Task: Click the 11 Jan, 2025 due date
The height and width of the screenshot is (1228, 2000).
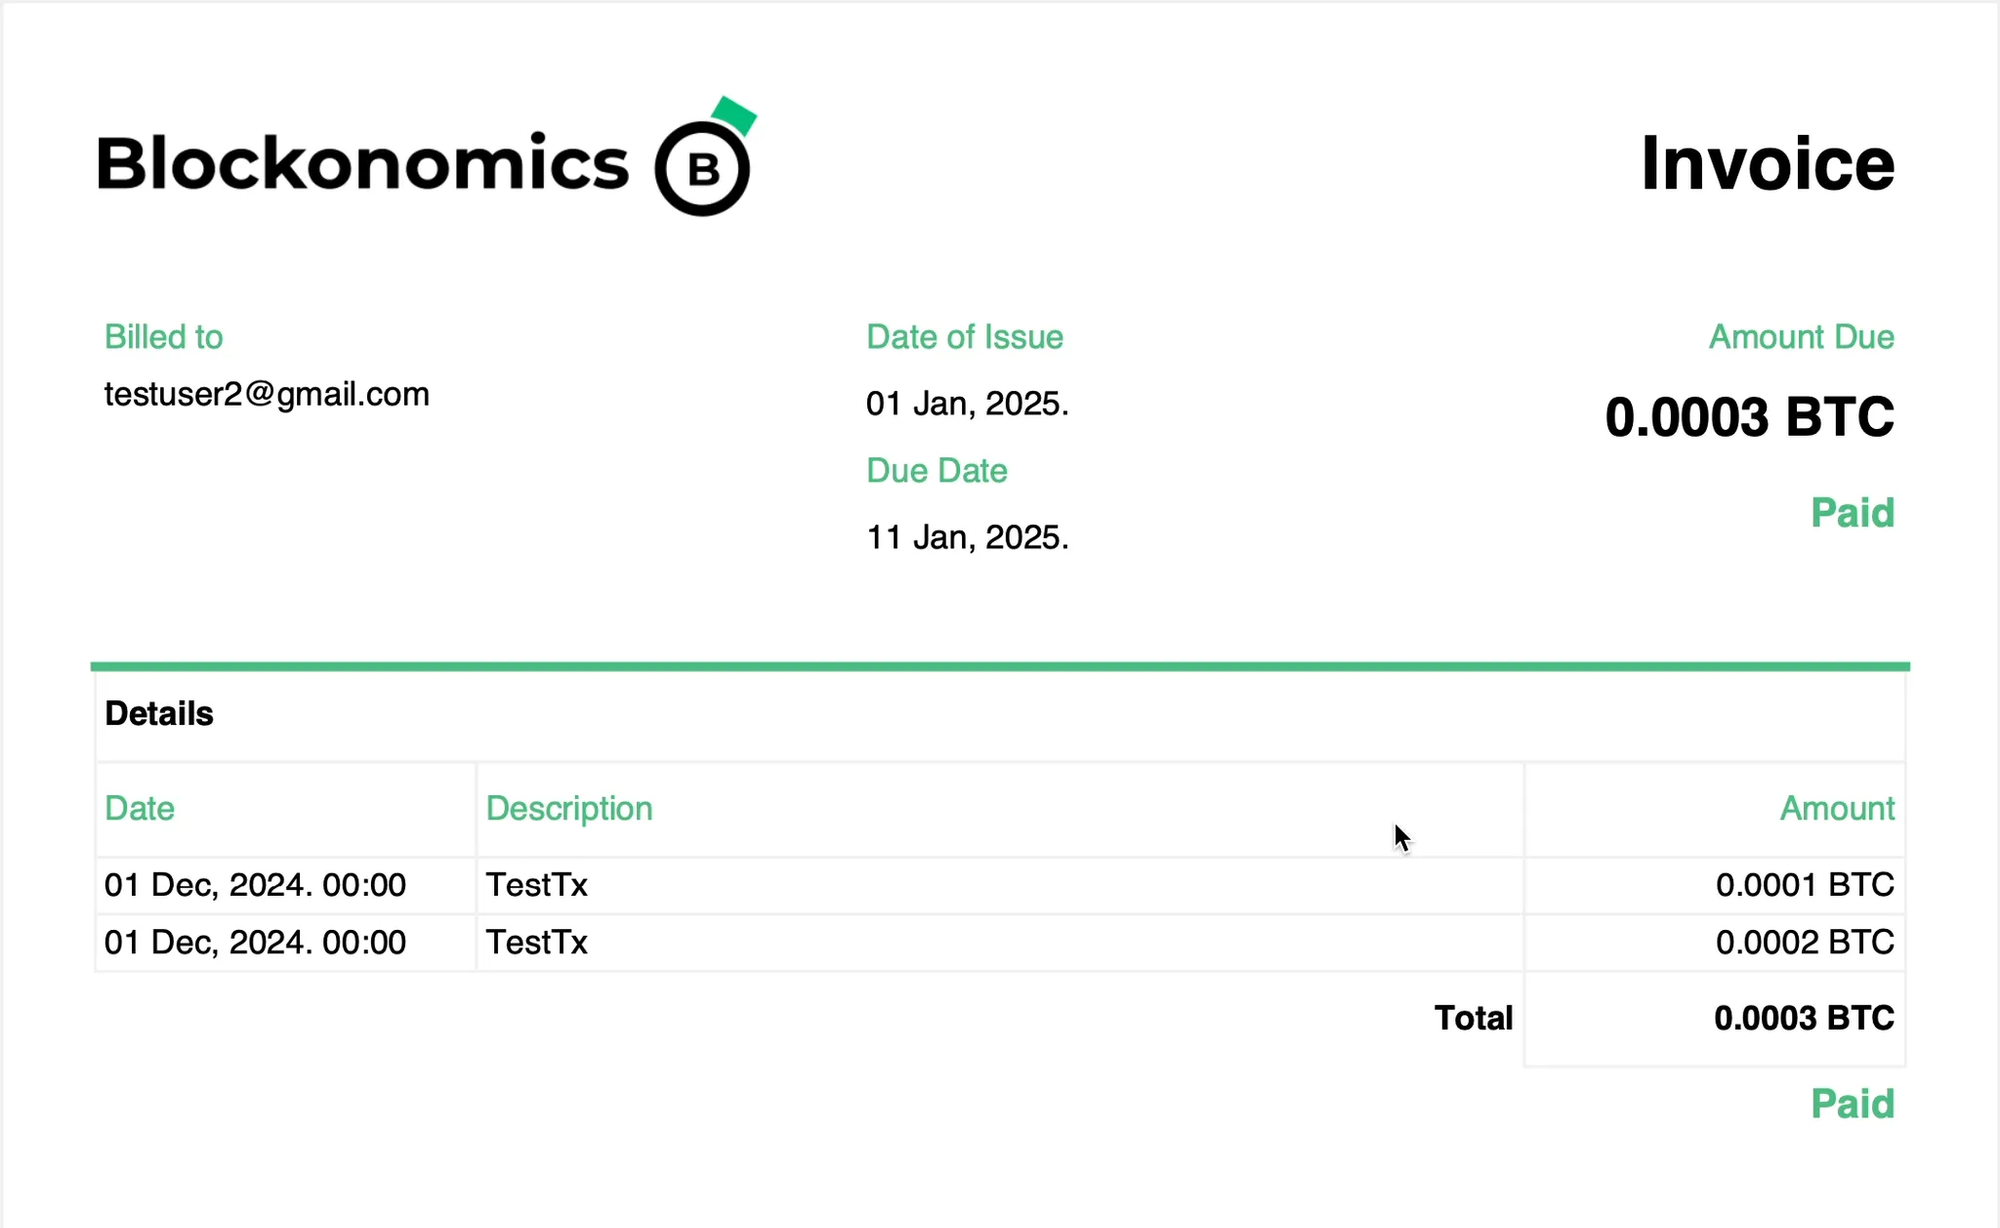Action: pos(967,537)
